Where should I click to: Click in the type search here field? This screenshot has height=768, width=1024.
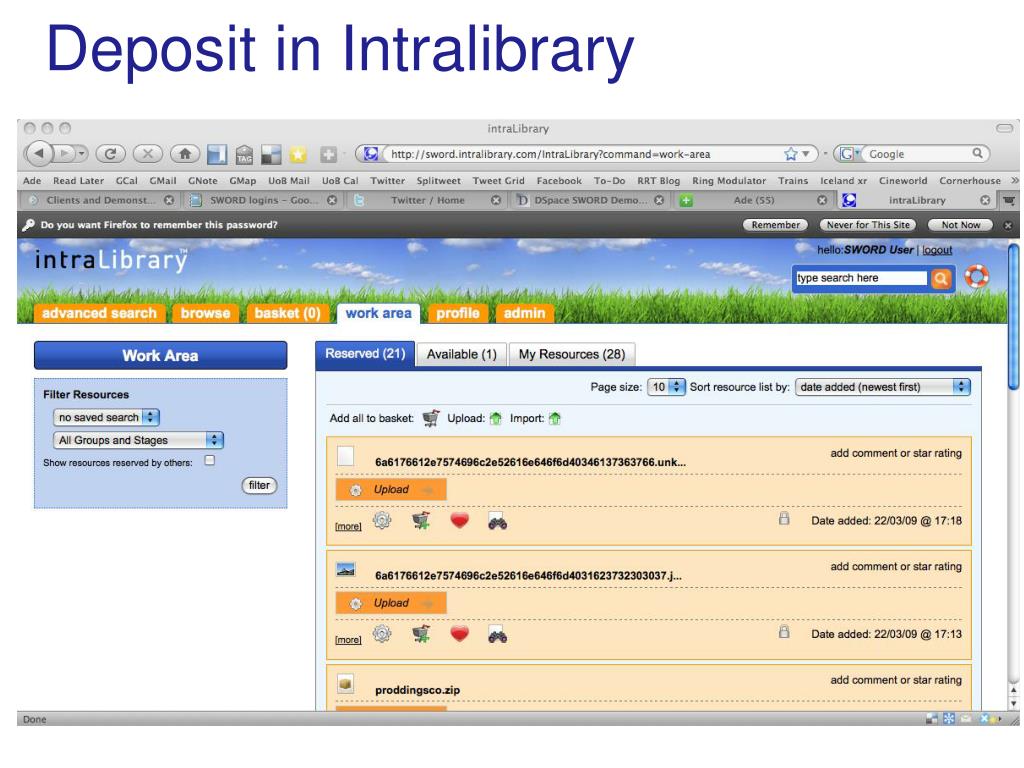(861, 278)
